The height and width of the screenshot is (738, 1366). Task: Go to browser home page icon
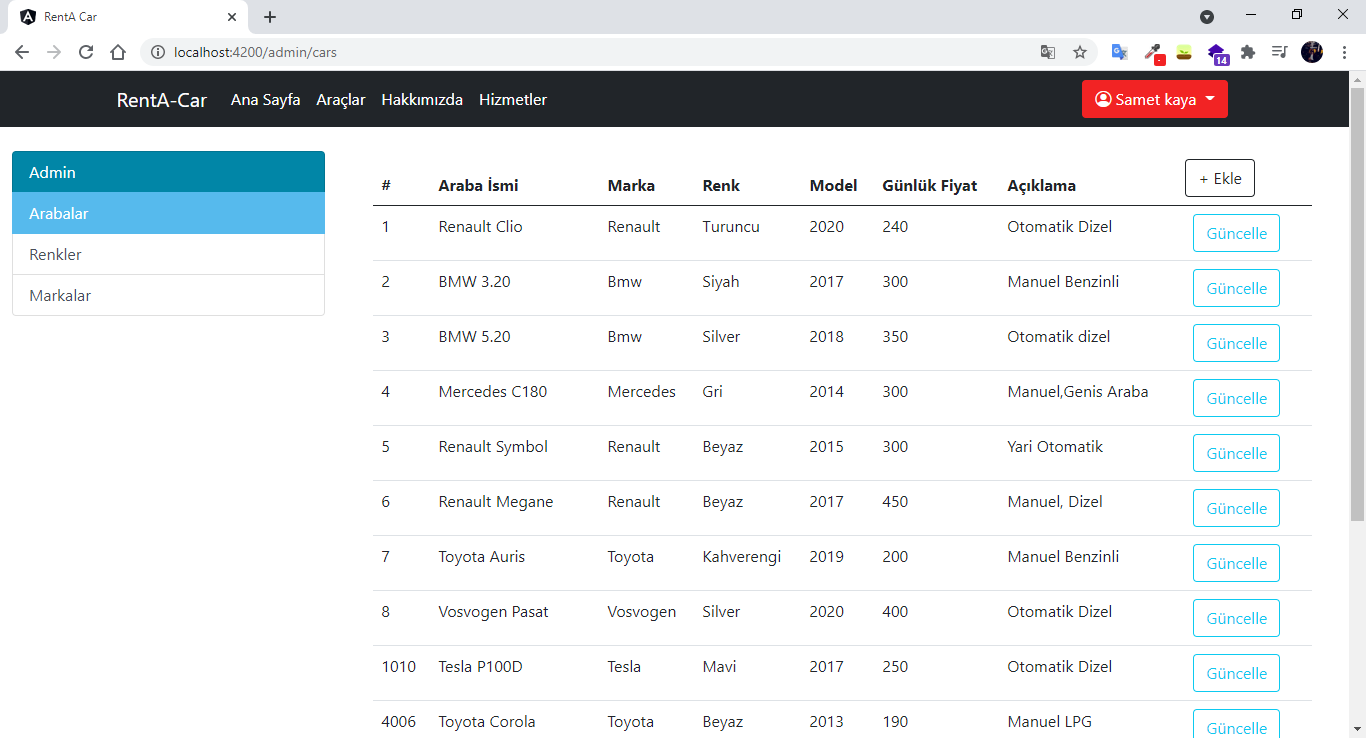[118, 52]
